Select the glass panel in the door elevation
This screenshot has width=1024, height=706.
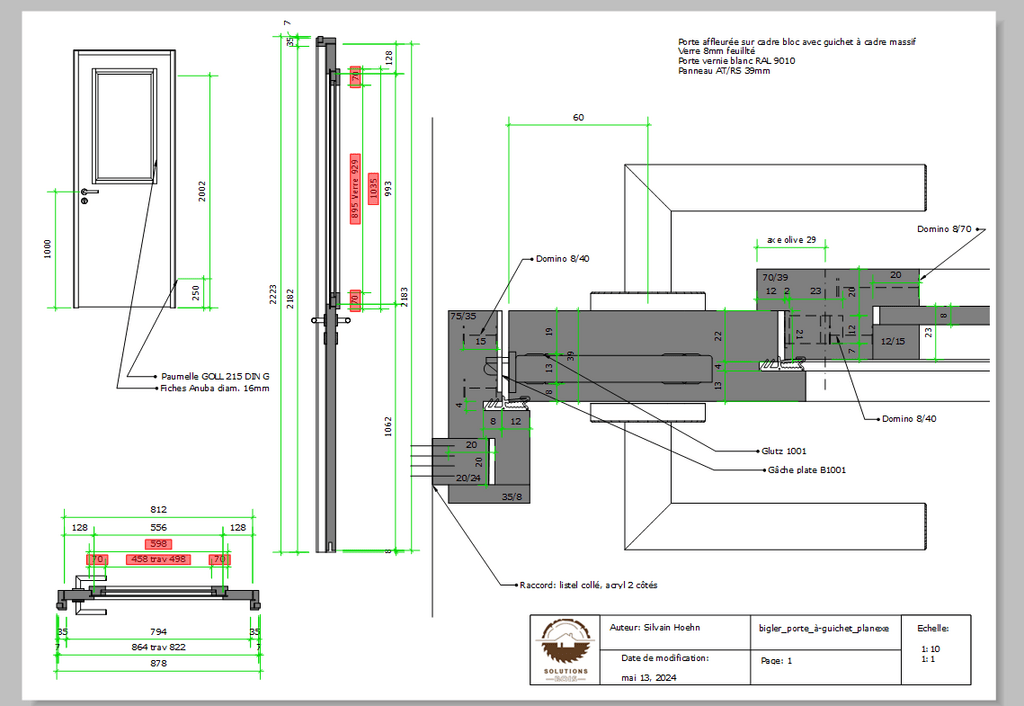[124, 126]
